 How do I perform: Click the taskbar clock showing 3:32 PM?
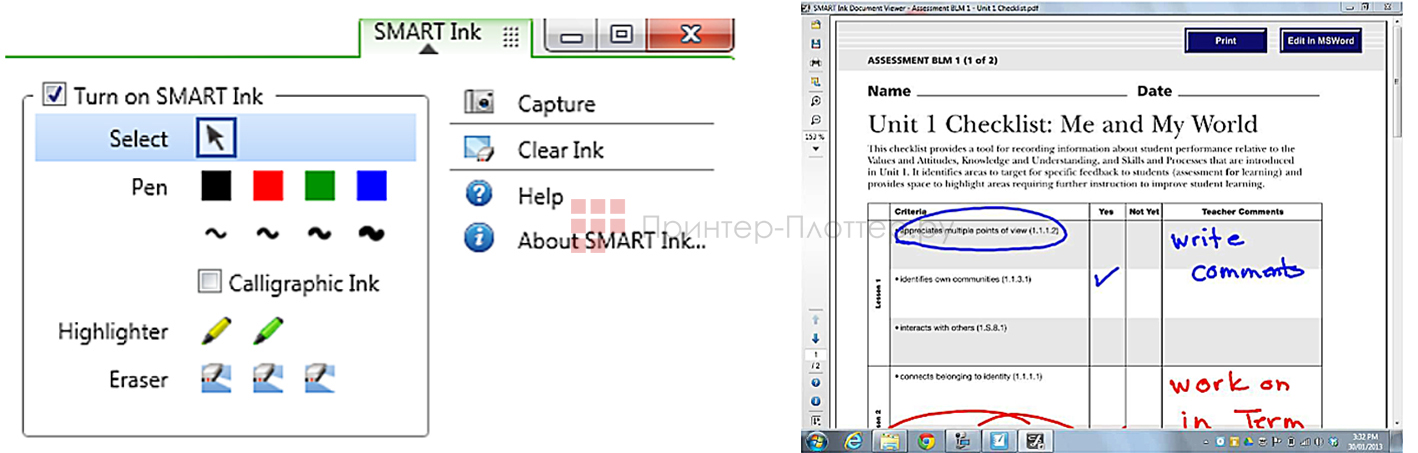(1365, 441)
